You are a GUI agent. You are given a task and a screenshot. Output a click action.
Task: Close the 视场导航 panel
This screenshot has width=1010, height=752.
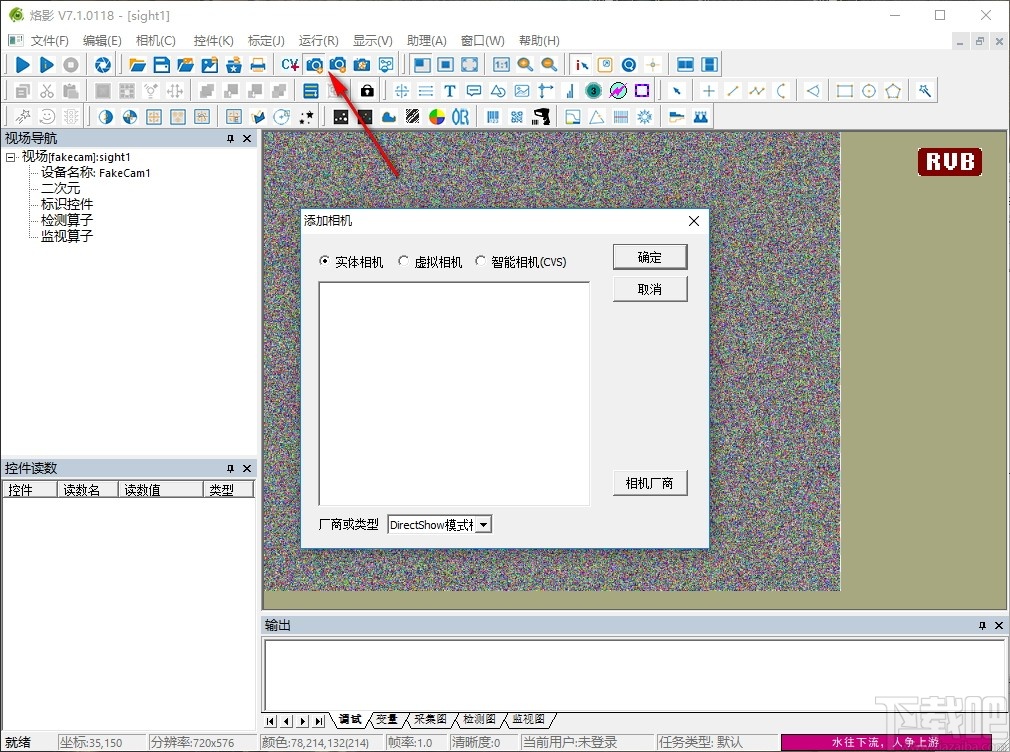click(247, 139)
